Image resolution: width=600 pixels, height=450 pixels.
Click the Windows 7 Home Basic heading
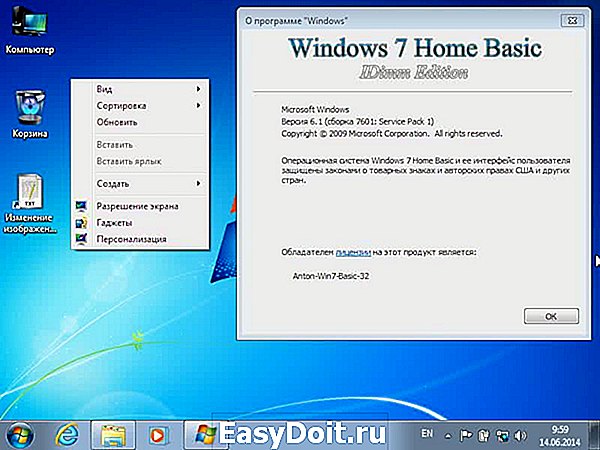pos(415,49)
